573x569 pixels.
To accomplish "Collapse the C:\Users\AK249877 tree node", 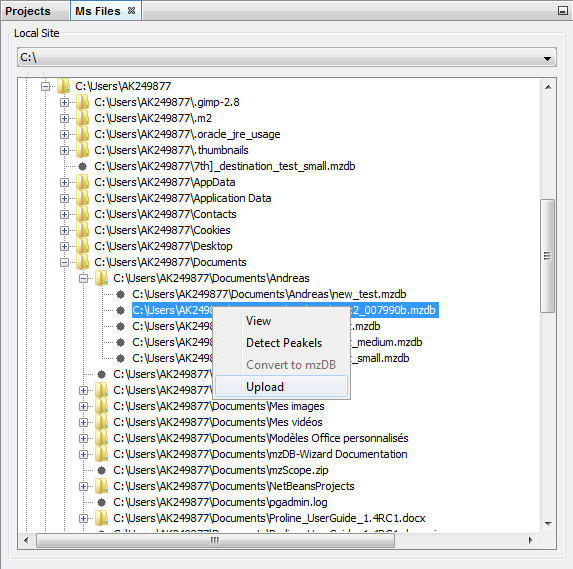I will tap(45, 87).
